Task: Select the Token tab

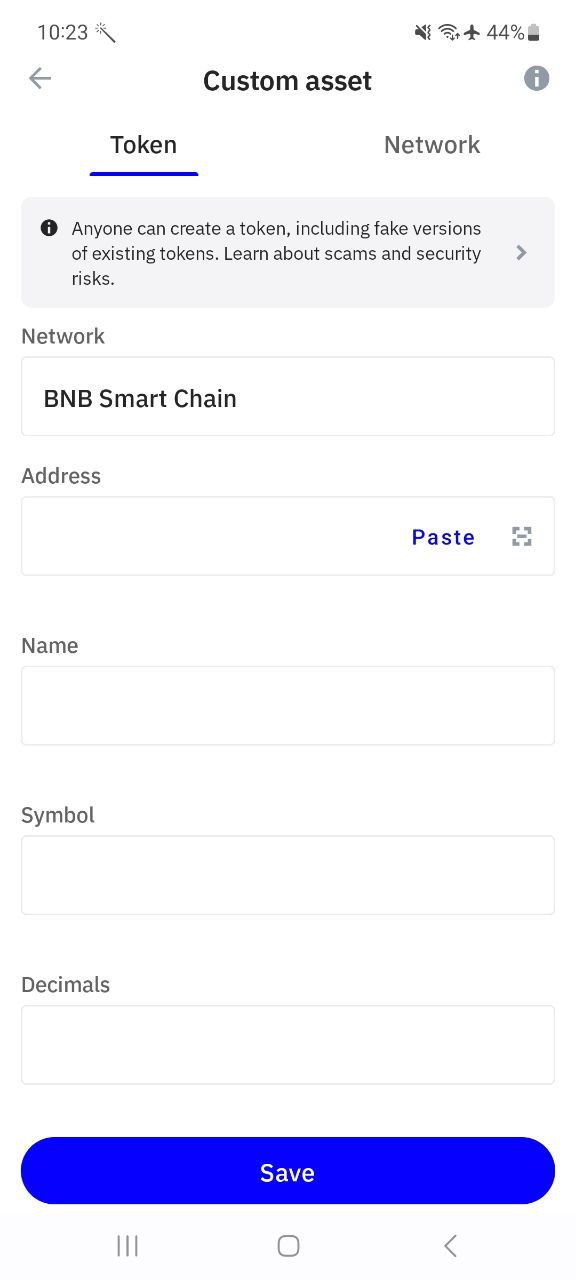Action: (144, 145)
